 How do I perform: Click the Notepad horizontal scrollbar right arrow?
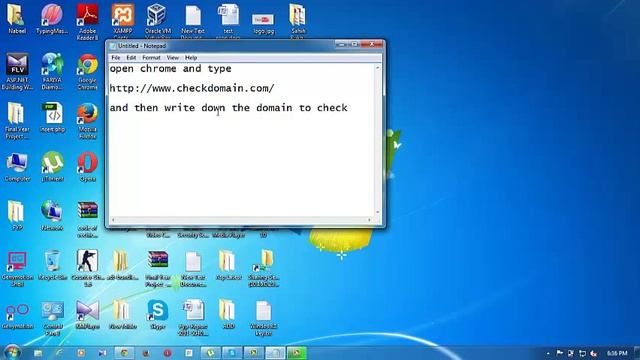tap(370, 220)
